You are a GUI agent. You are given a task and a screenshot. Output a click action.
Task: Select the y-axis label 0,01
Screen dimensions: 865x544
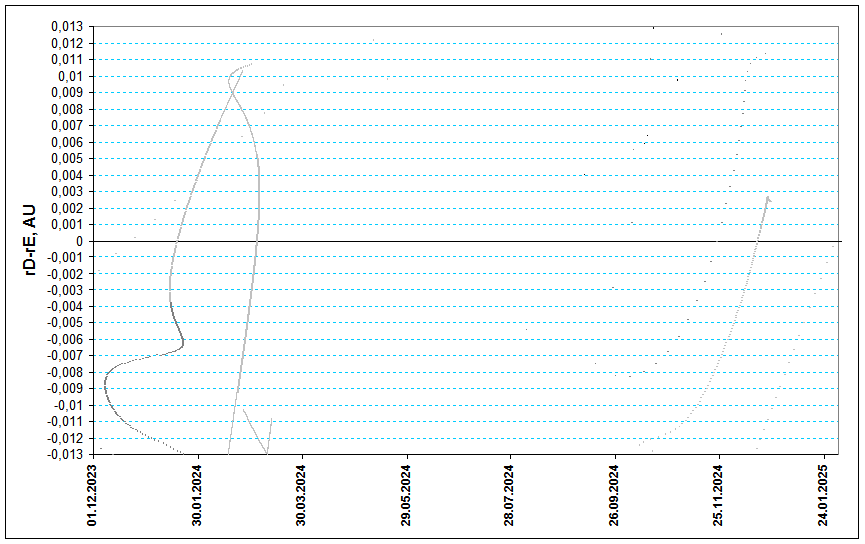pyautogui.click(x=70, y=76)
